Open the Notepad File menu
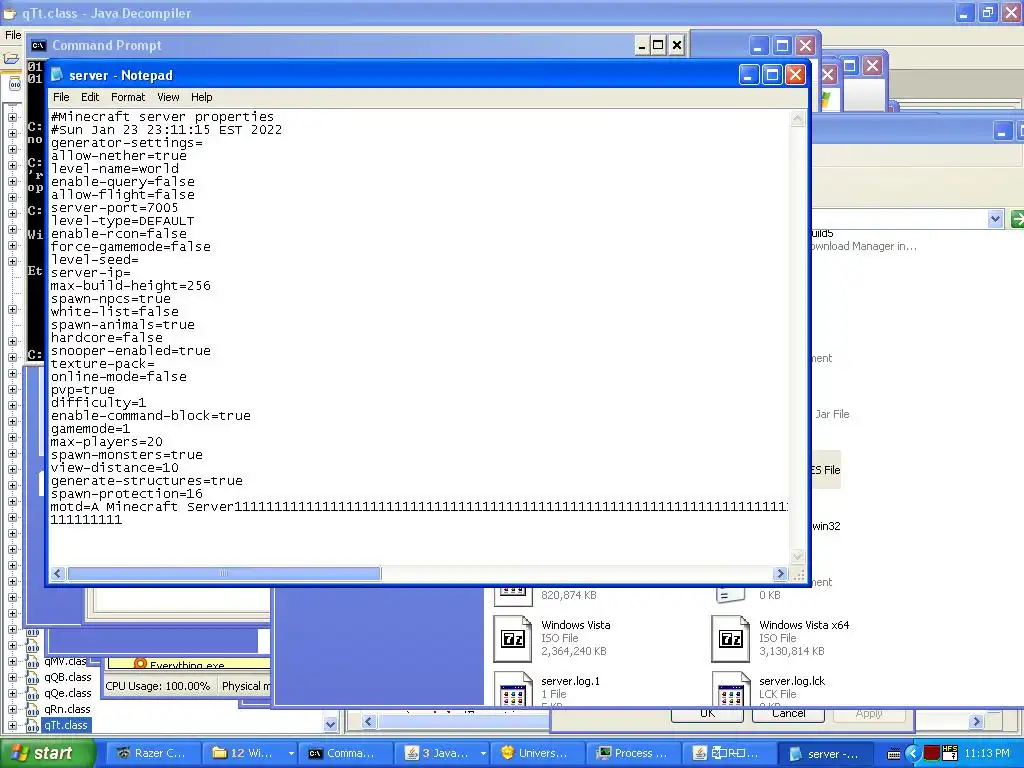Viewport: 1024px width, 768px height. (x=61, y=97)
